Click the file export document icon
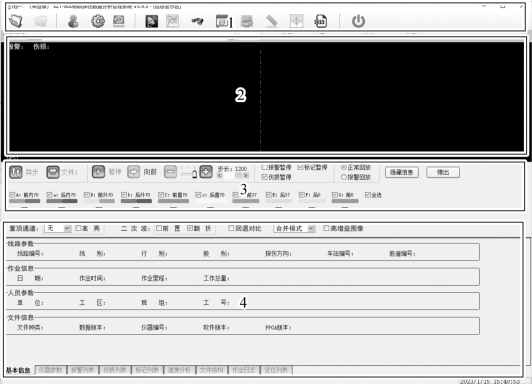Screen dimensions: 532x384 click(321, 21)
